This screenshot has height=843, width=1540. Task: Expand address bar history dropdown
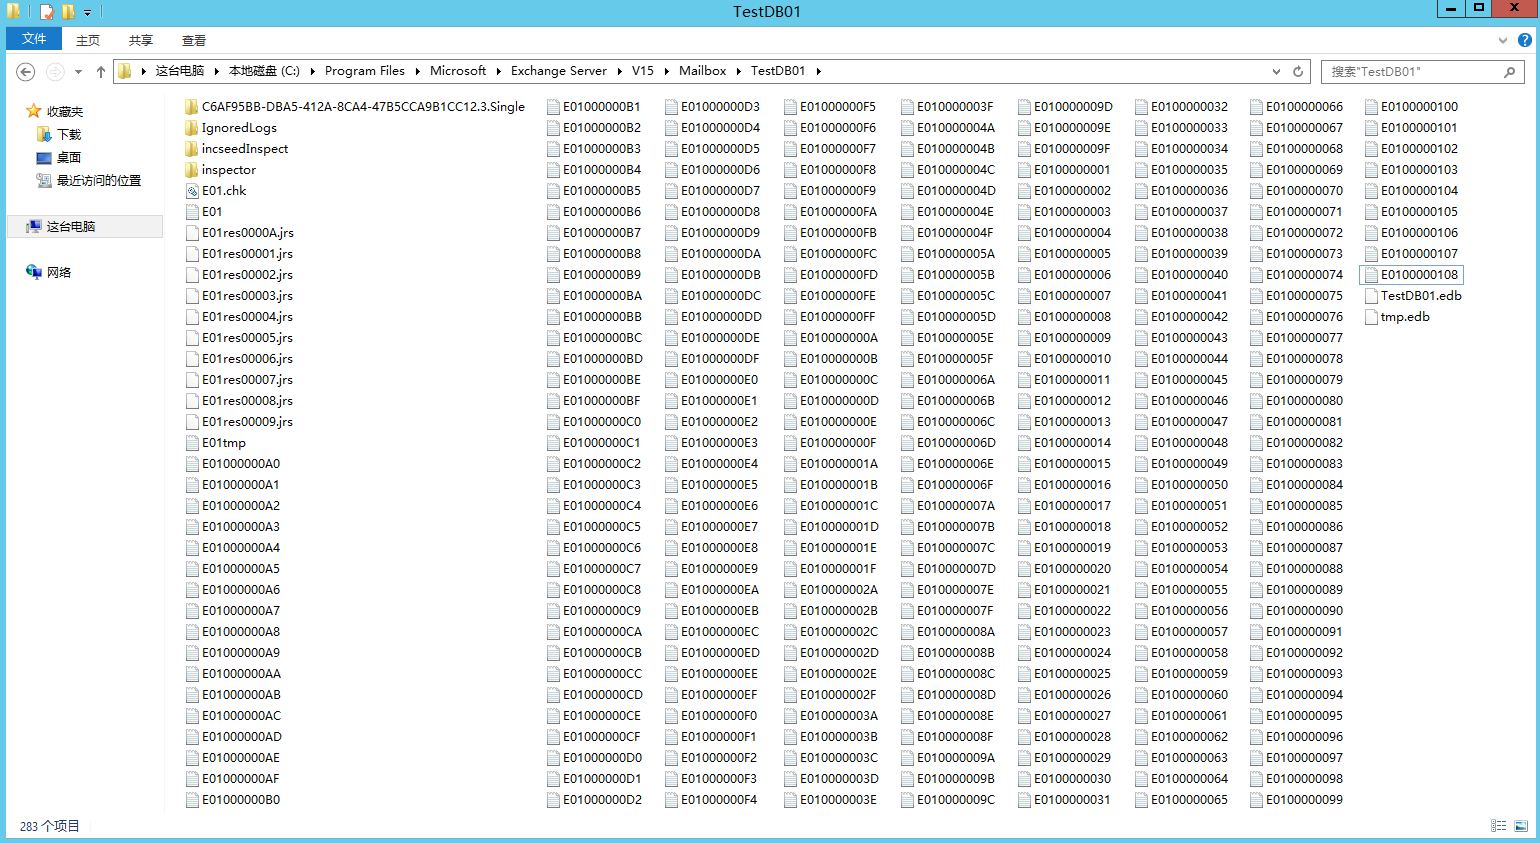pos(1276,71)
